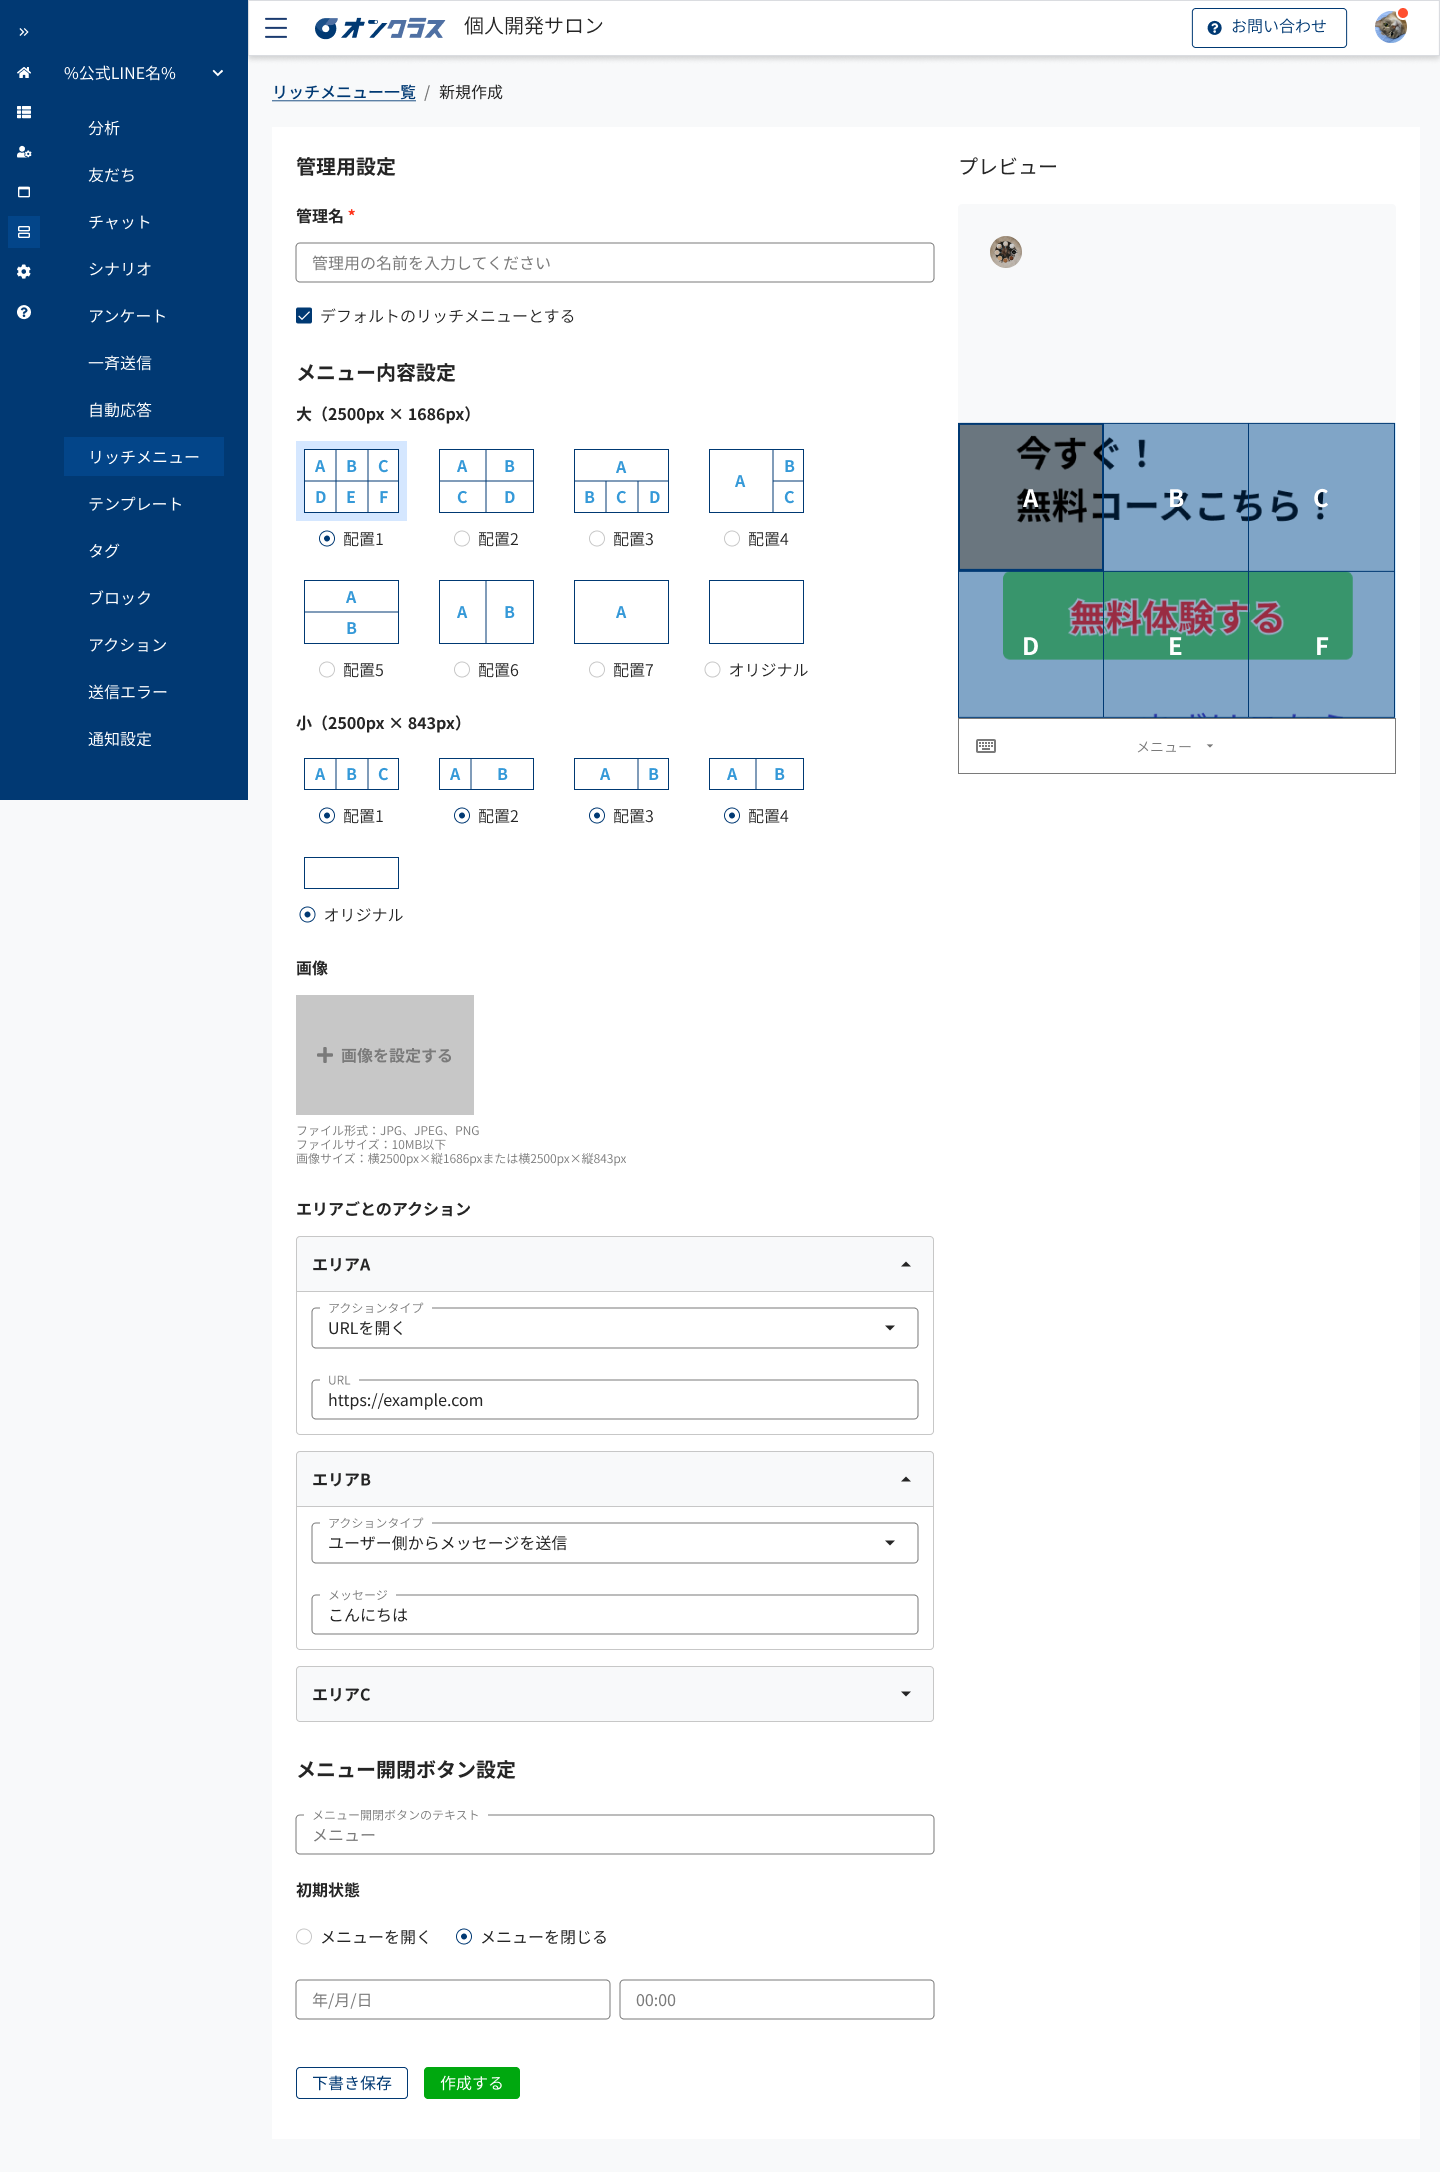Click 作成する button
Image resolution: width=1440 pixels, height=2172 pixels.
pos(472,2083)
